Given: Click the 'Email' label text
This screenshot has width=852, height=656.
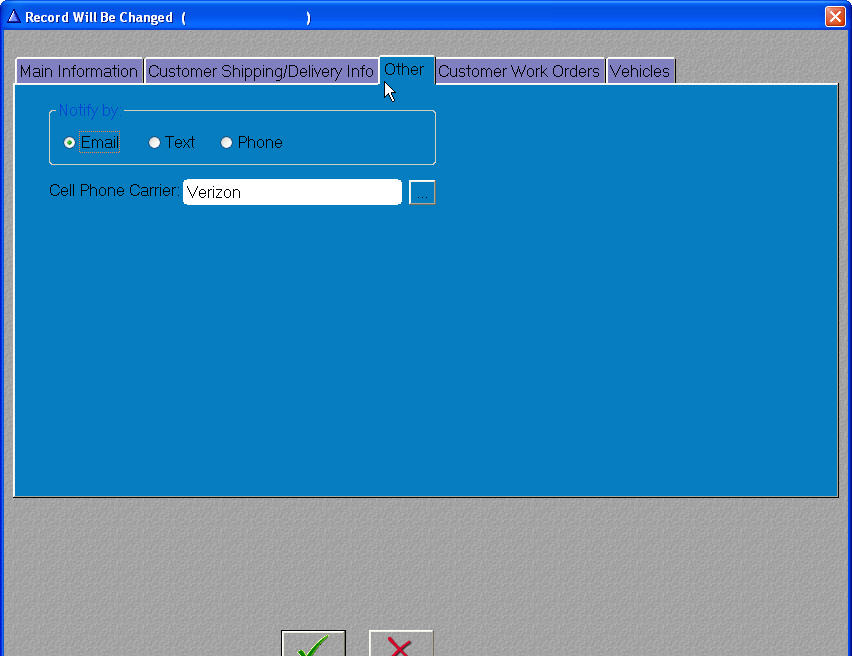Looking at the screenshot, I should coord(100,143).
